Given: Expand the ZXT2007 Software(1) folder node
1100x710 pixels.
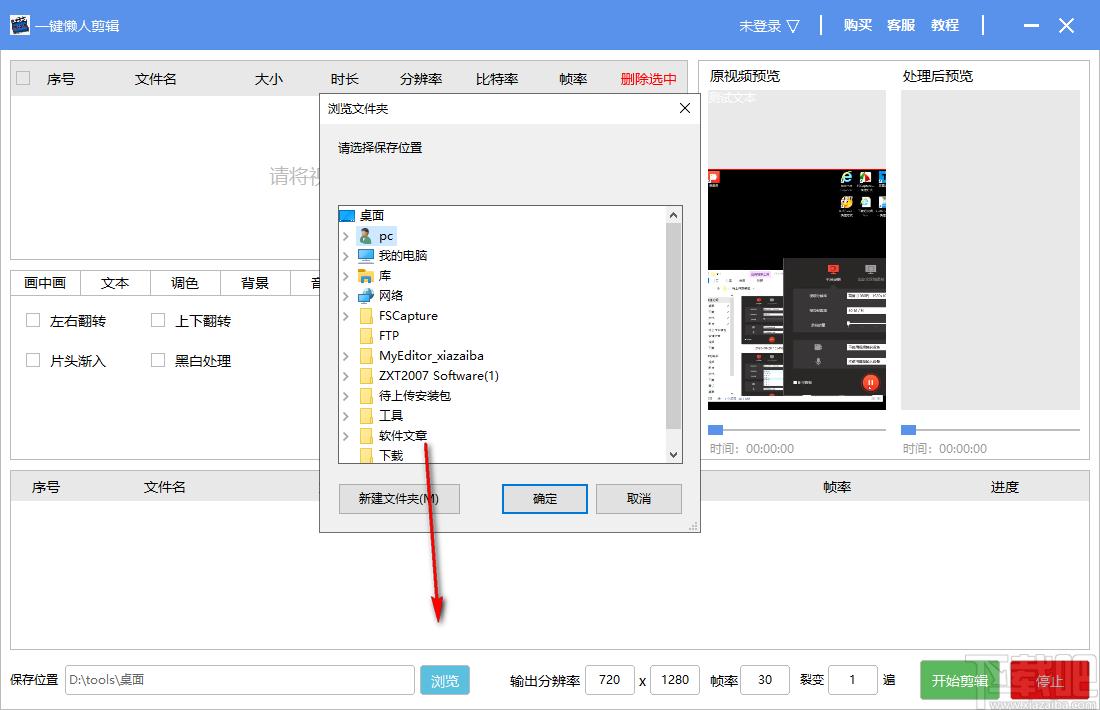Looking at the screenshot, I should (x=345, y=376).
